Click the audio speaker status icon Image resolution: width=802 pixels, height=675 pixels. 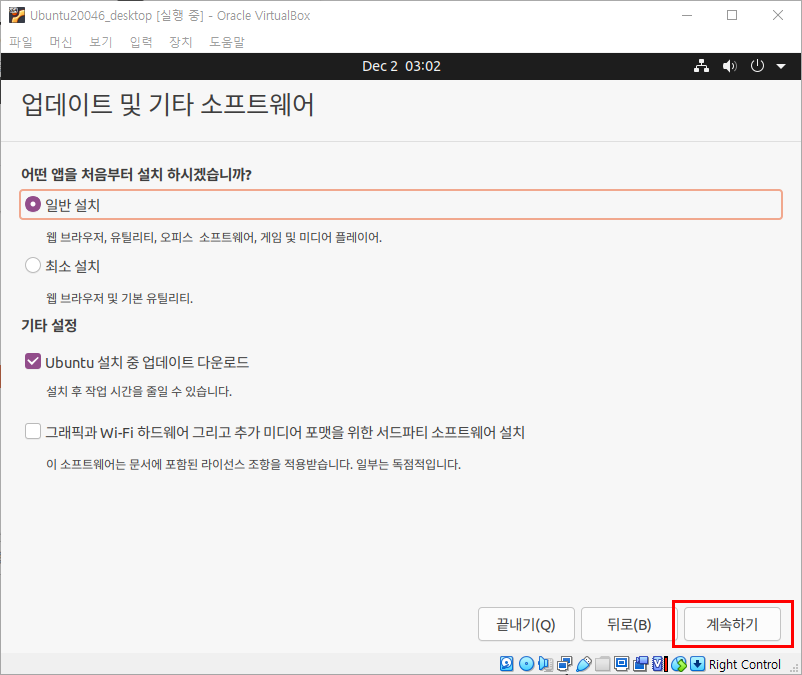click(545, 664)
